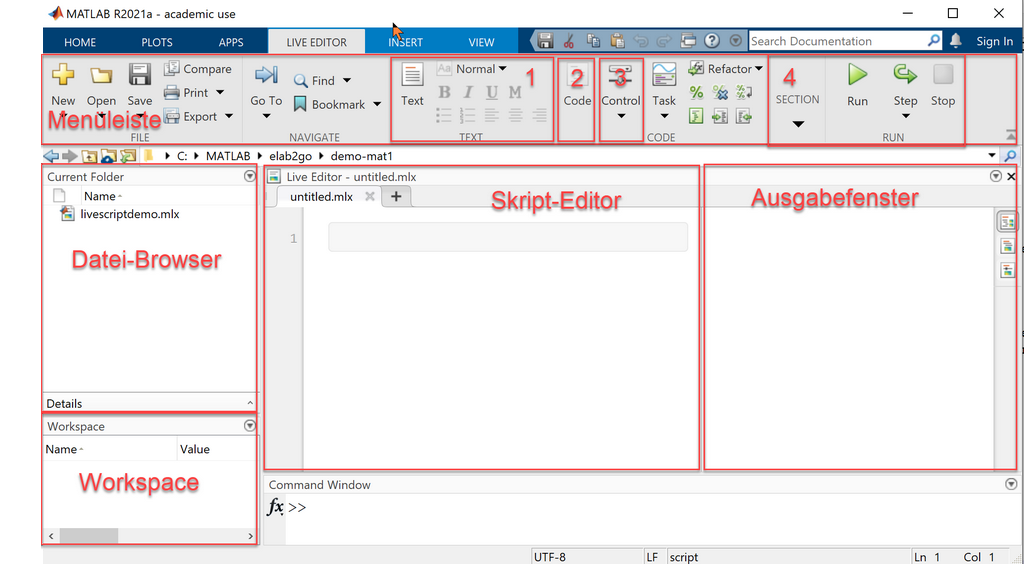Open the Current Folder panel actions menu
This screenshot has width=1024, height=564.
[x=249, y=176]
